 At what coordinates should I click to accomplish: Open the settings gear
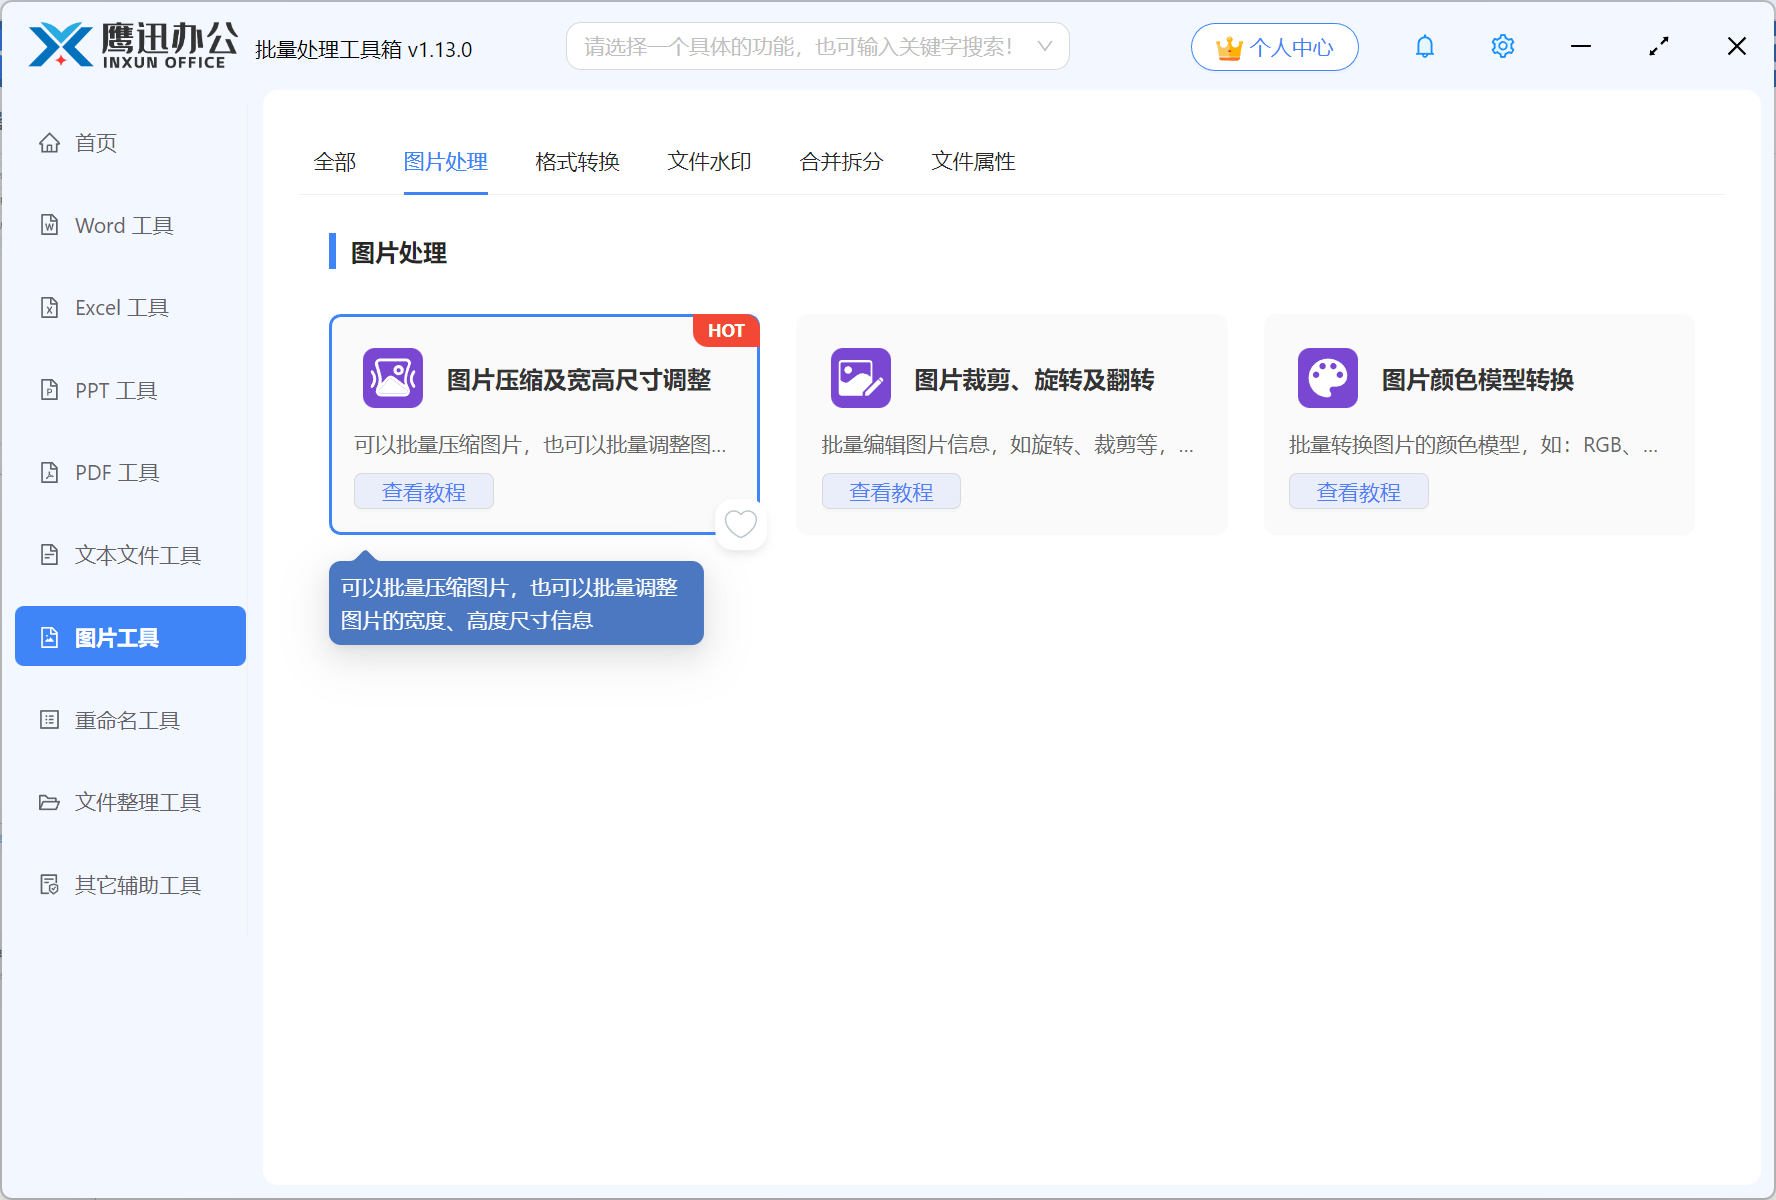click(1502, 46)
